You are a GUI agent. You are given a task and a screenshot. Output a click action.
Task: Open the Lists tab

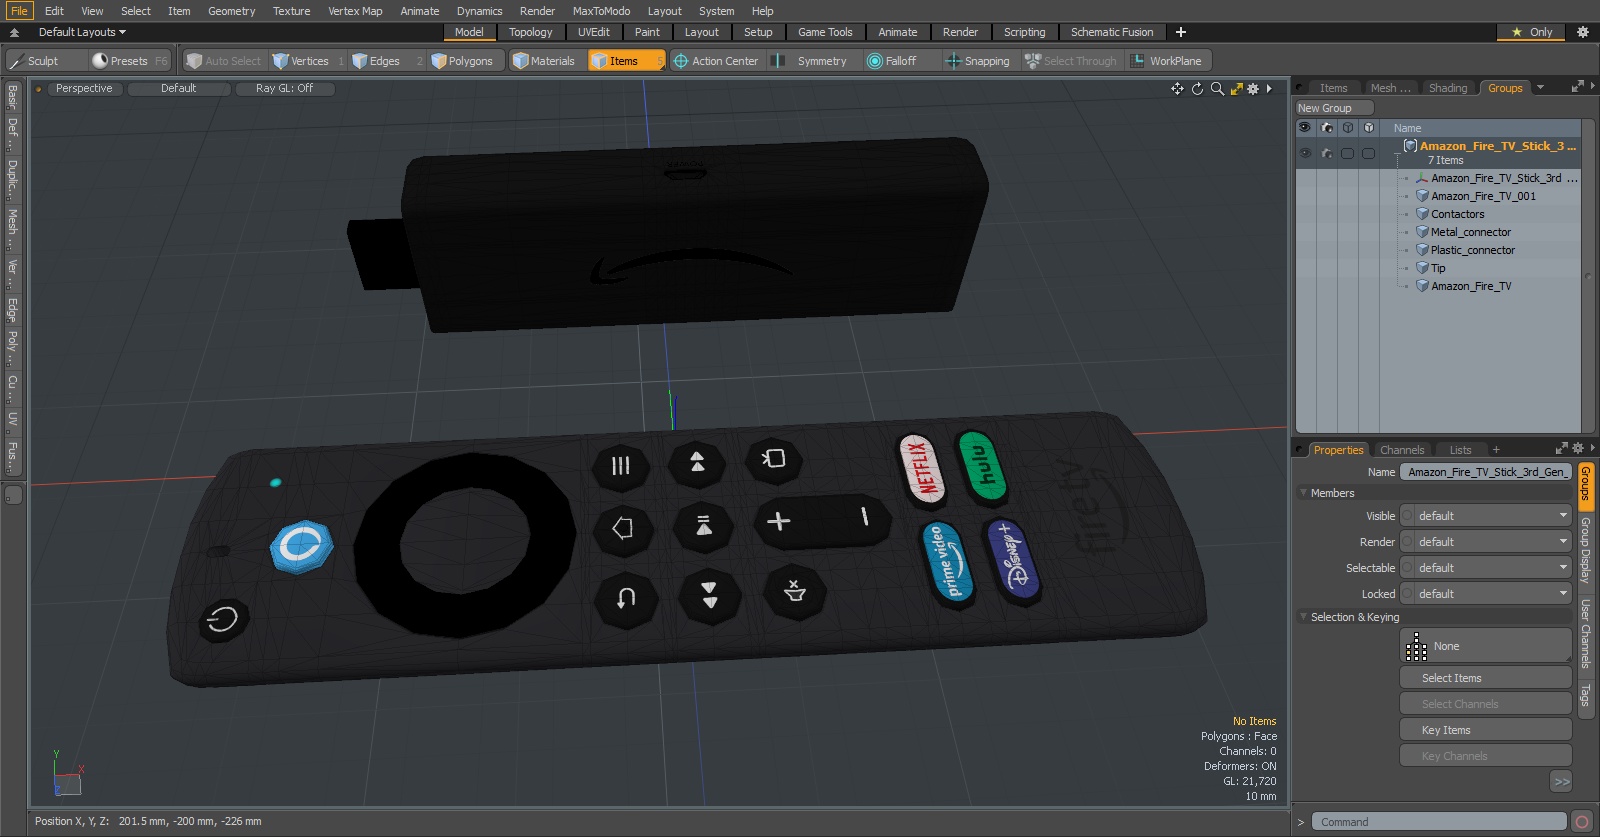coord(1461,450)
